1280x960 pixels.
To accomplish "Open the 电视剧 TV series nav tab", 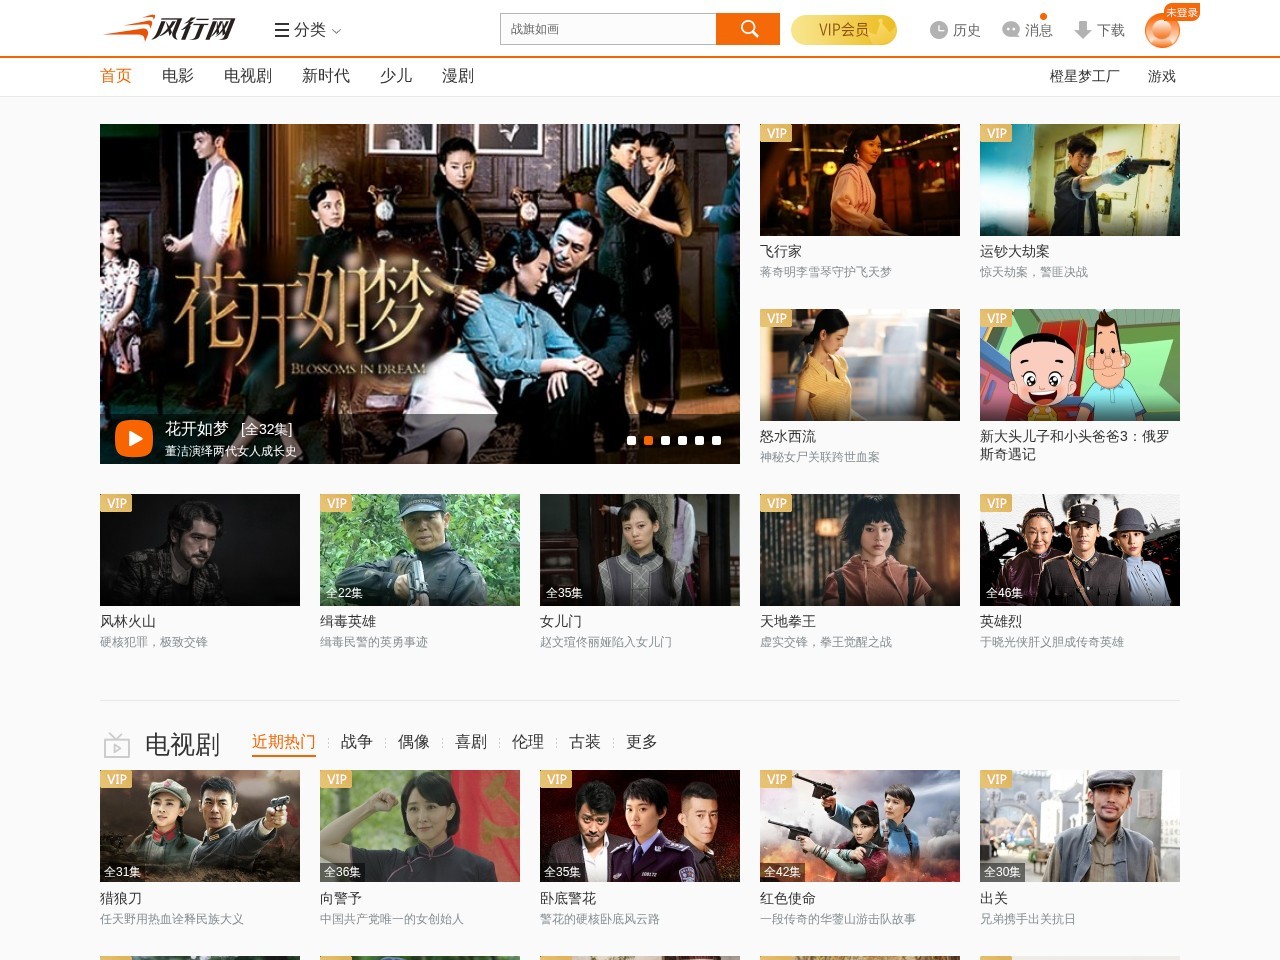I will [x=248, y=76].
